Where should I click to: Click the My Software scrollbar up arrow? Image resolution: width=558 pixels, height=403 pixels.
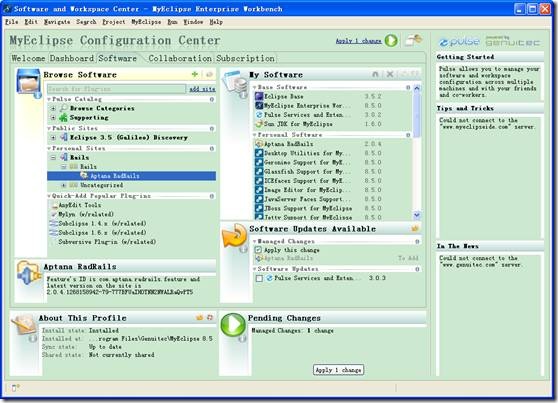[x=417, y=88]
